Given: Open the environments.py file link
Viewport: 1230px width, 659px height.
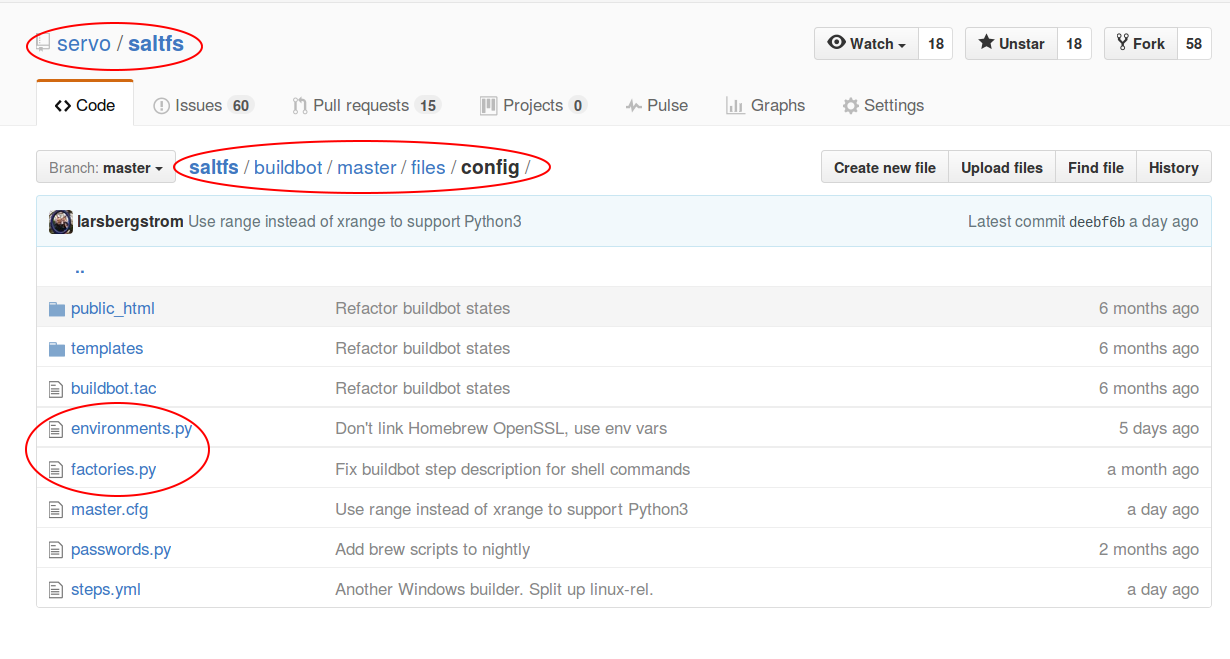Looking at the screenshot, I should 131,428.
